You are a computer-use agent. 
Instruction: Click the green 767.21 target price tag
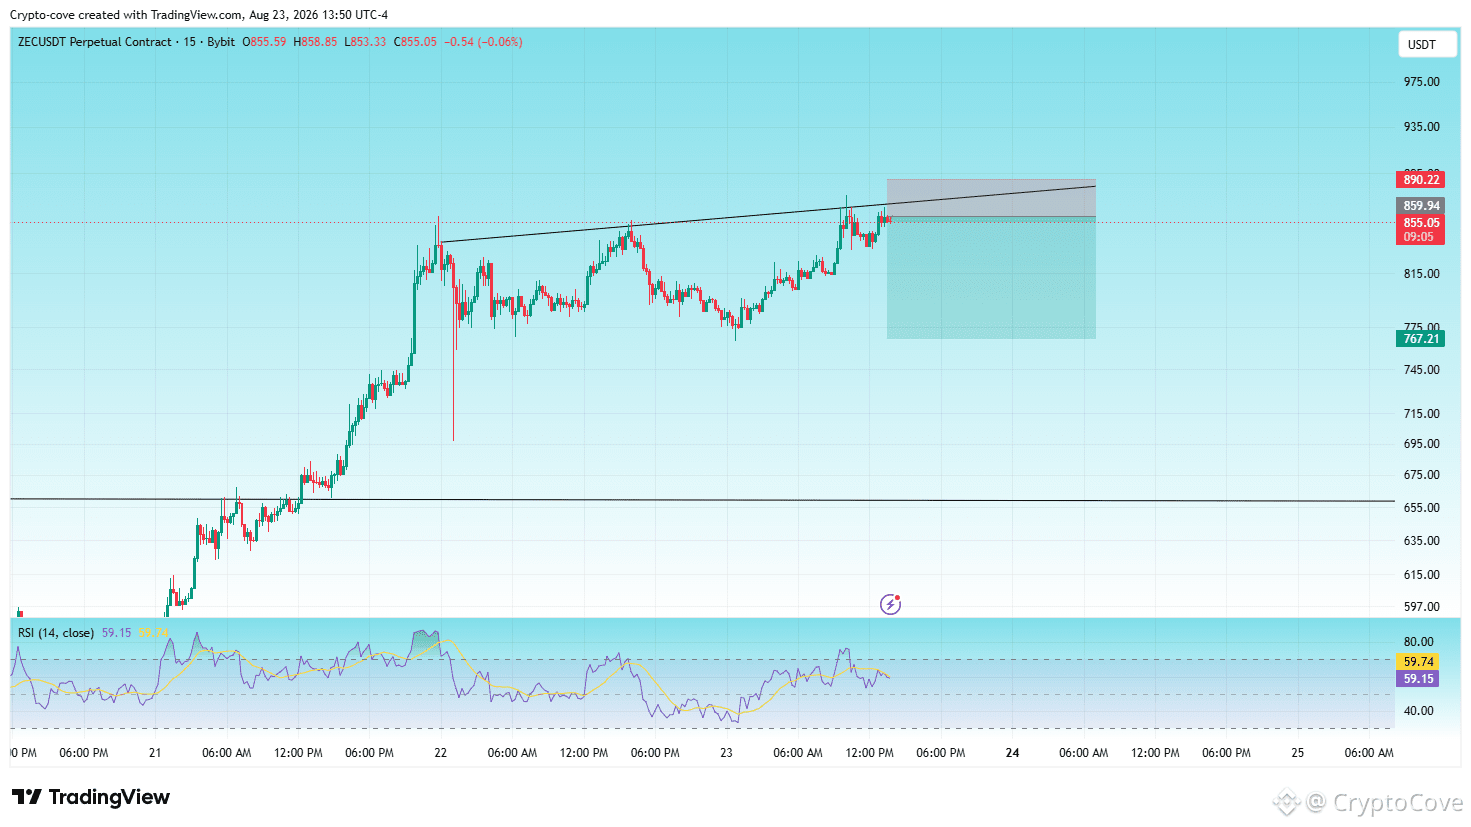1420,339
